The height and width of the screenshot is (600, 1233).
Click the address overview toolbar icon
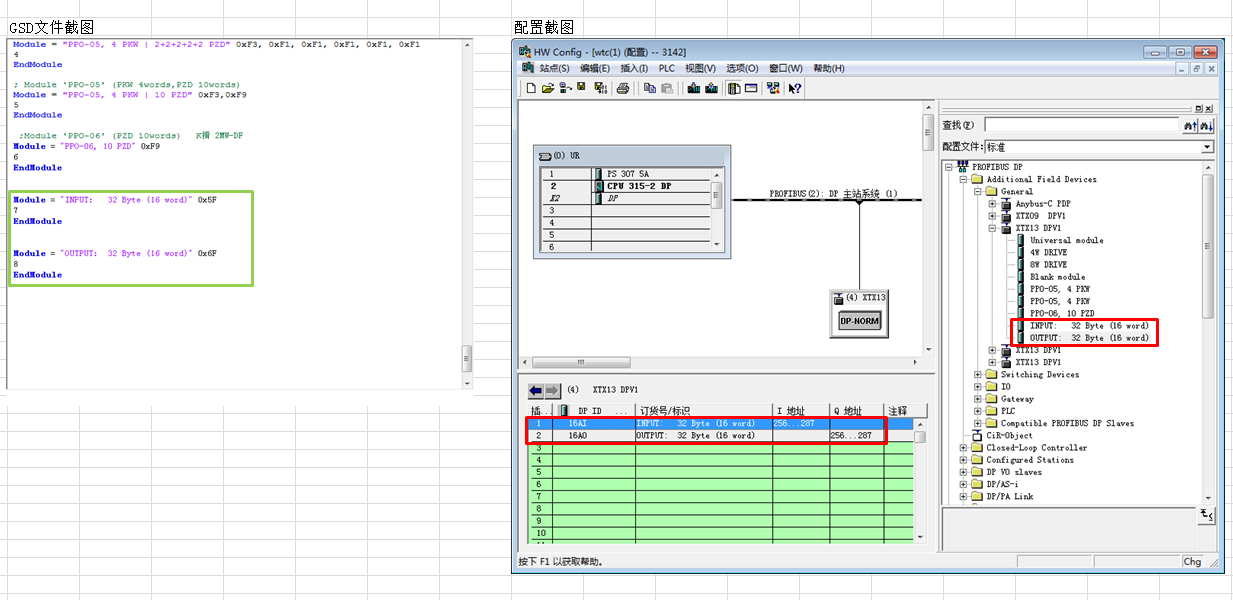coord(751,88)
